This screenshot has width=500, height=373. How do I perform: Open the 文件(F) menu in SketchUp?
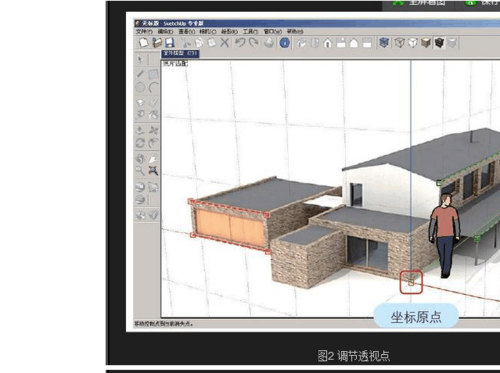click(144, 31)
